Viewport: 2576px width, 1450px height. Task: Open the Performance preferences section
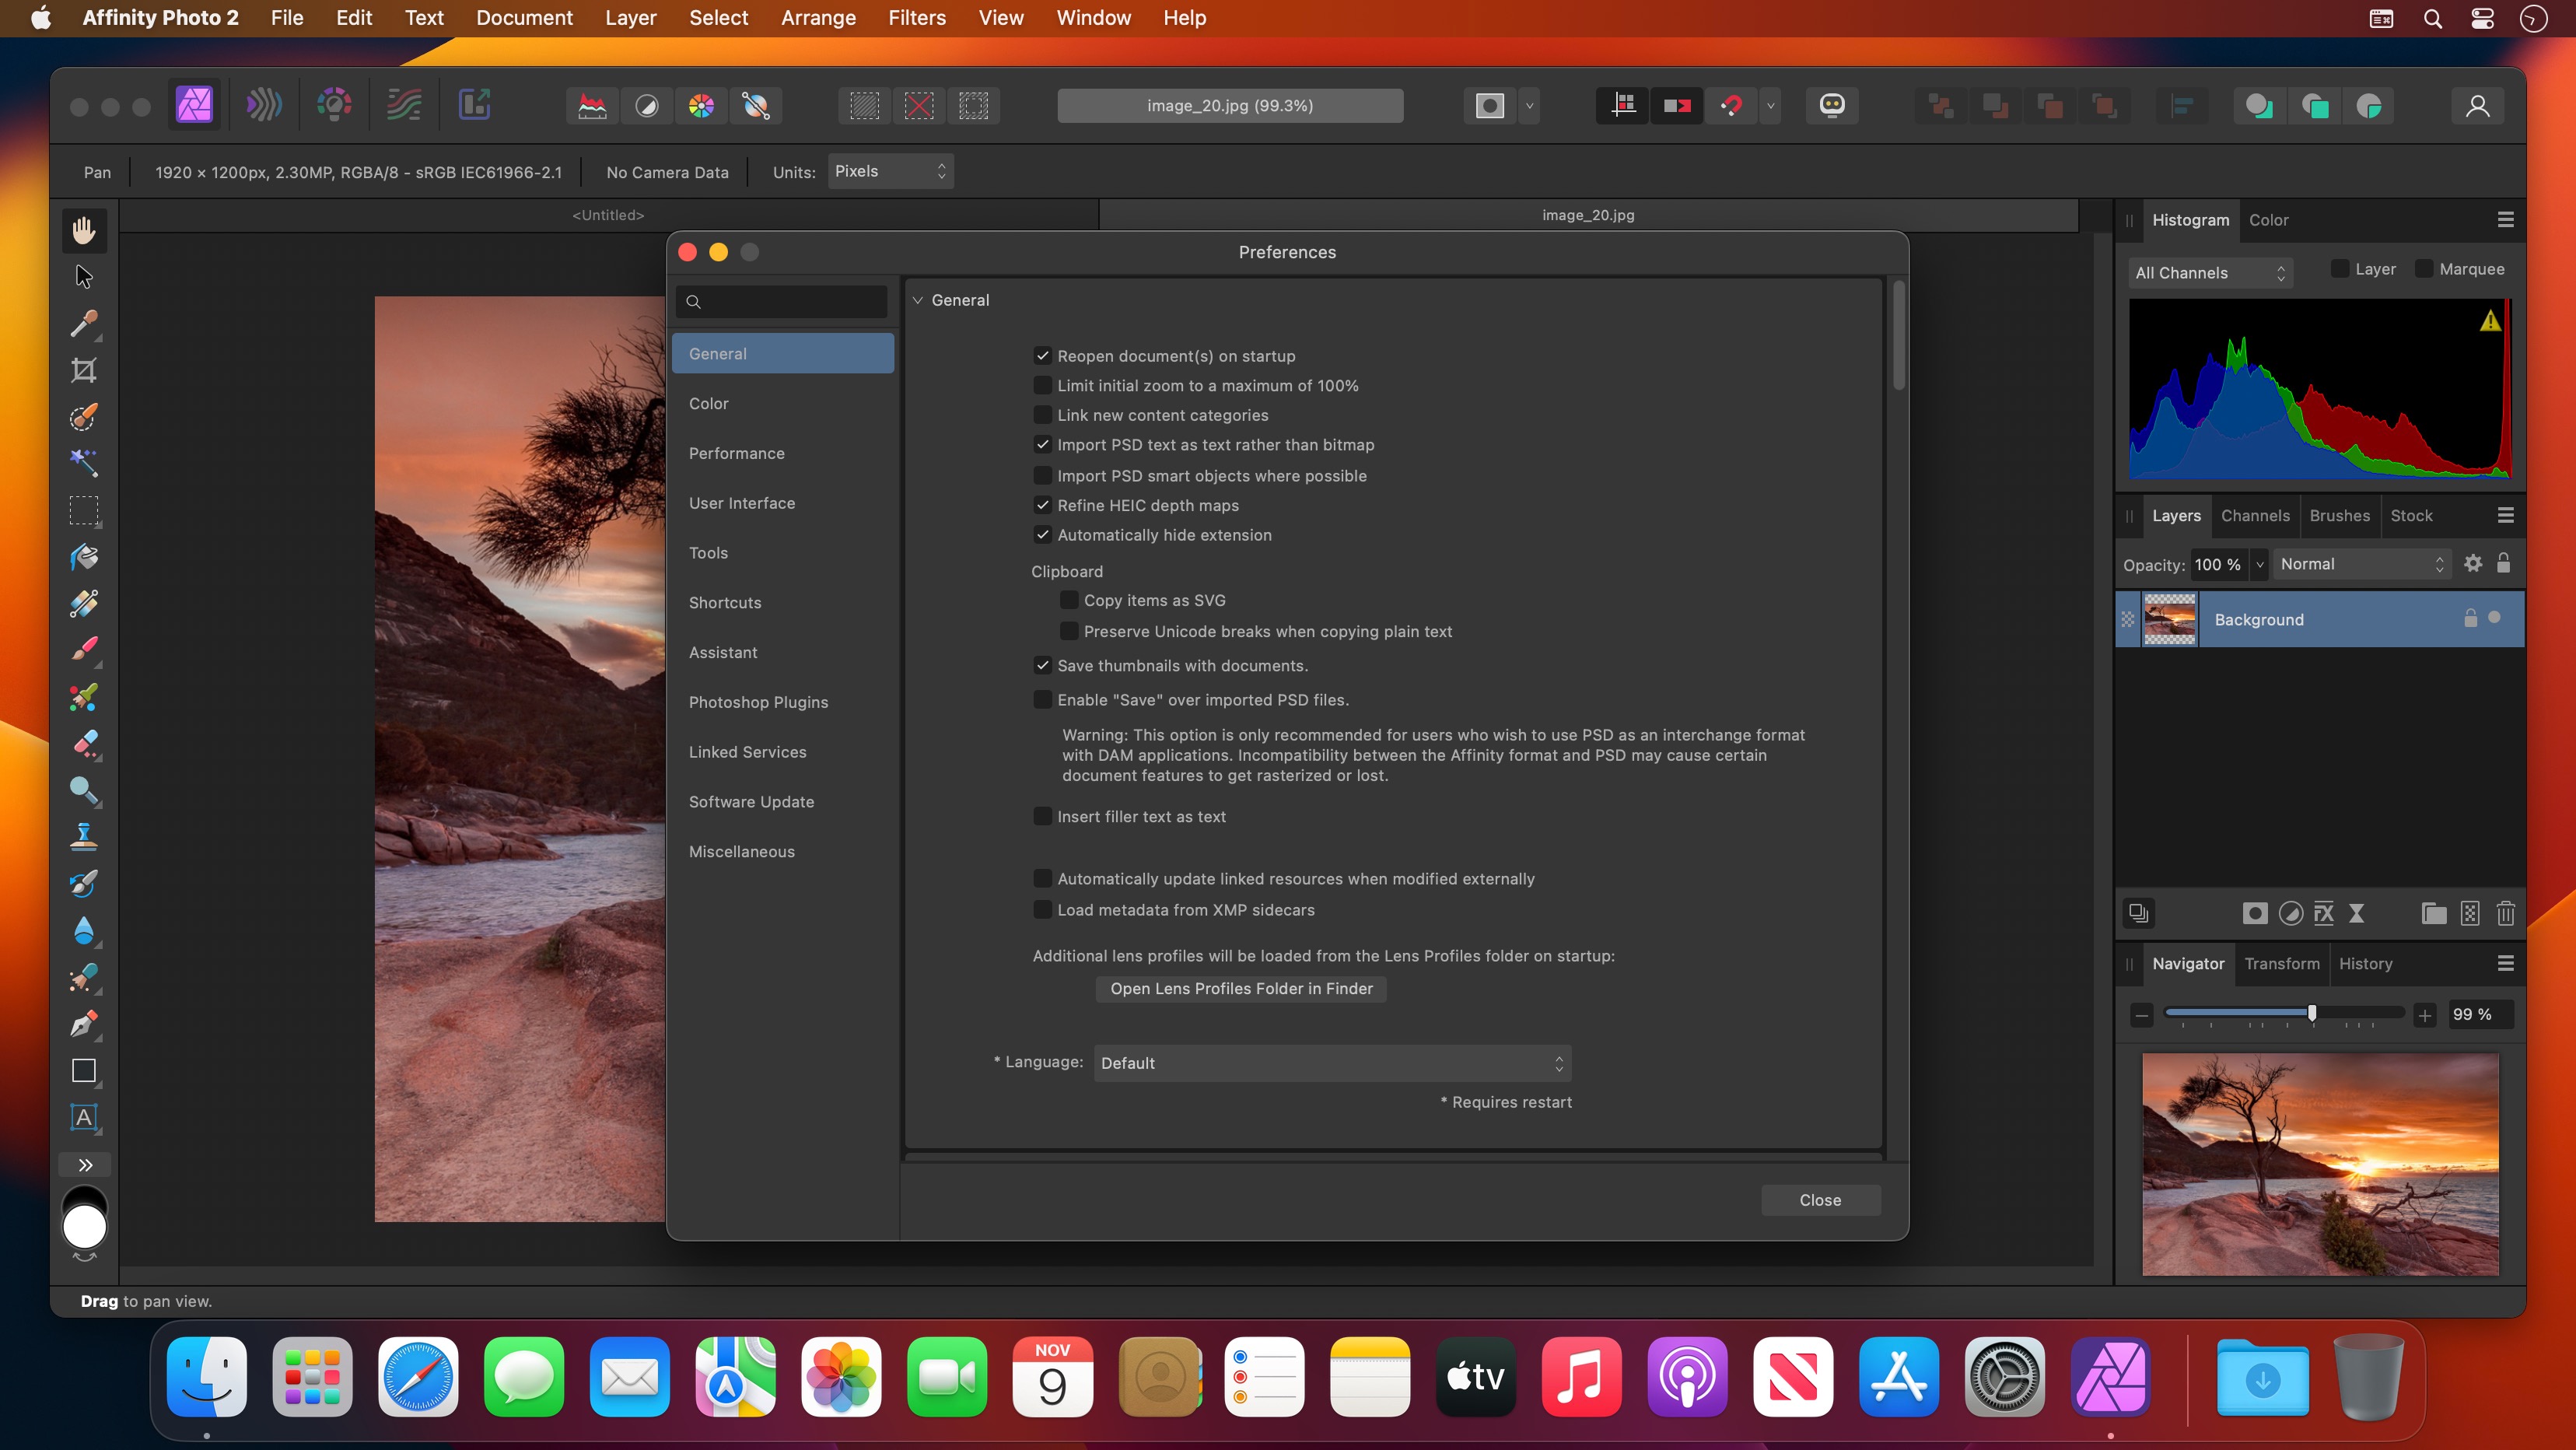[736, 453]
